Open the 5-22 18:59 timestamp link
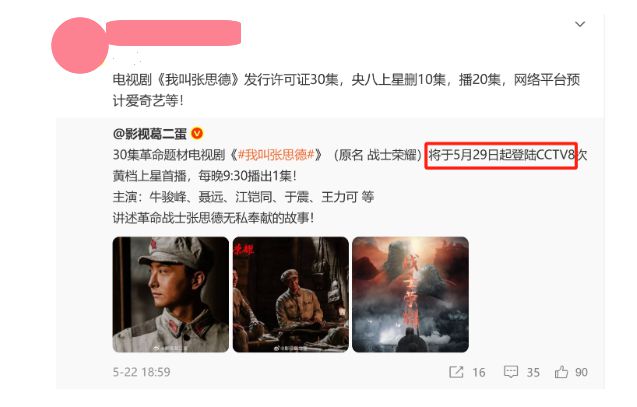This screenshot has width=637, height=407. [141, 372]
